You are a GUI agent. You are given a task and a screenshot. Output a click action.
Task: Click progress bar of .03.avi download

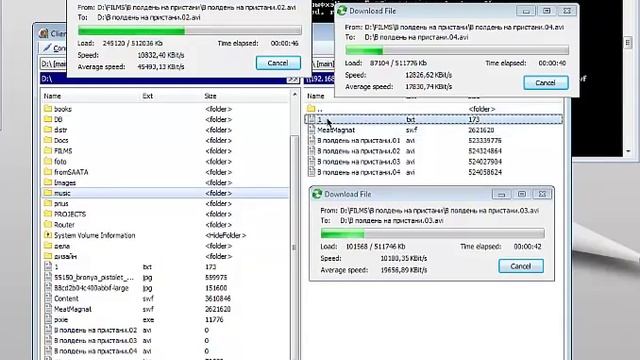433,234
